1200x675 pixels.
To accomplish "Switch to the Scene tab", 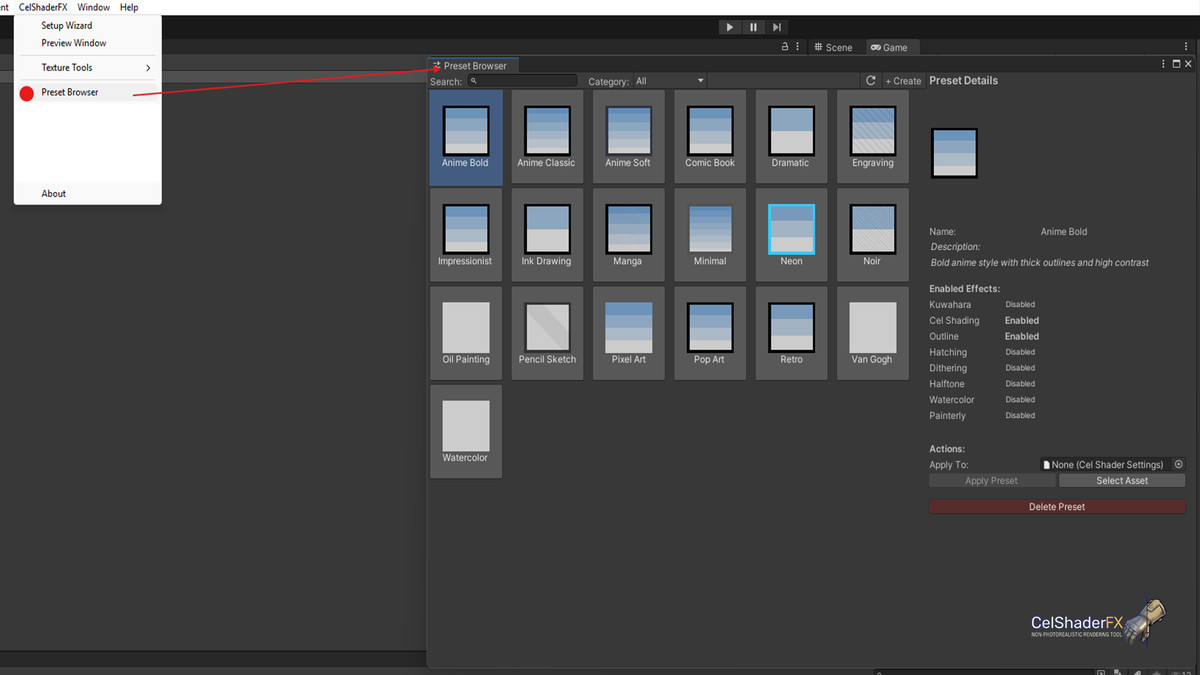I will [x=833, y=47].
